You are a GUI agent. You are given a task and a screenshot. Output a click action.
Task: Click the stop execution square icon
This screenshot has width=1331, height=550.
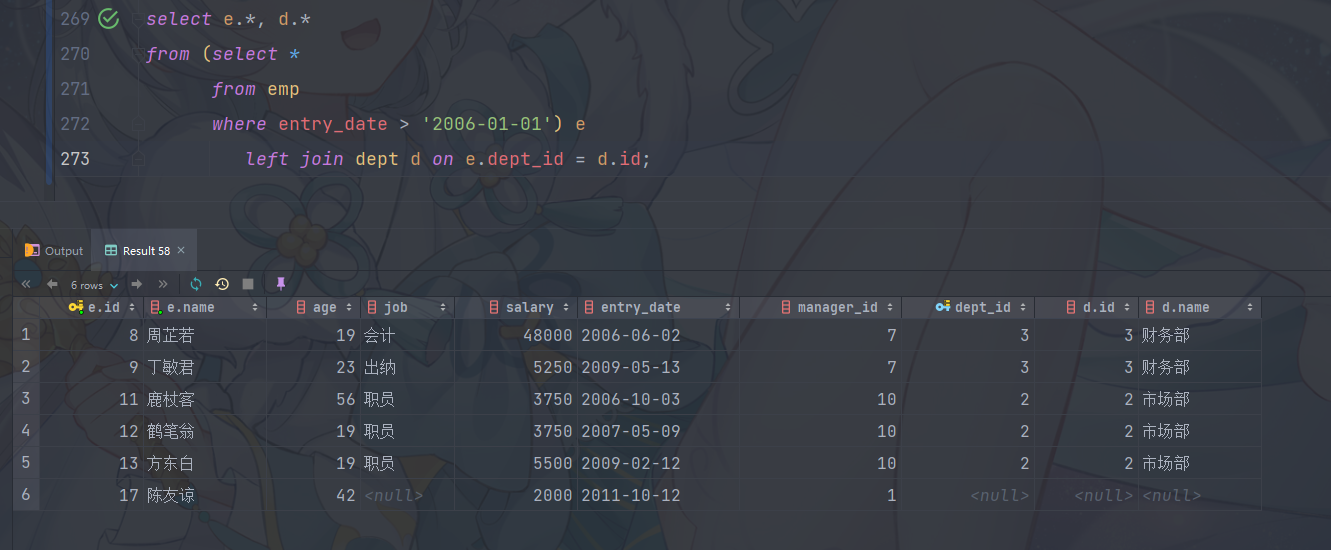coord(248,284)
